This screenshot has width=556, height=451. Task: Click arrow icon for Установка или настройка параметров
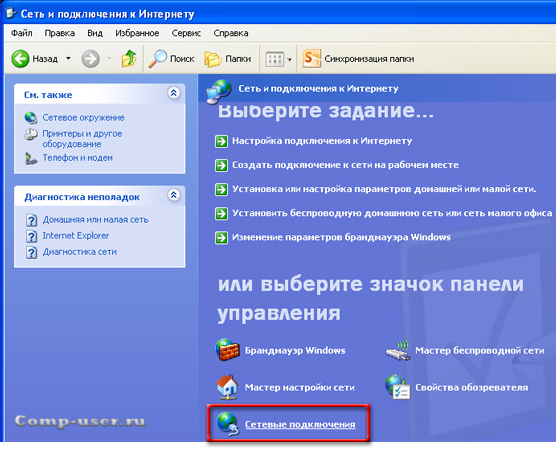click(221, 189)
